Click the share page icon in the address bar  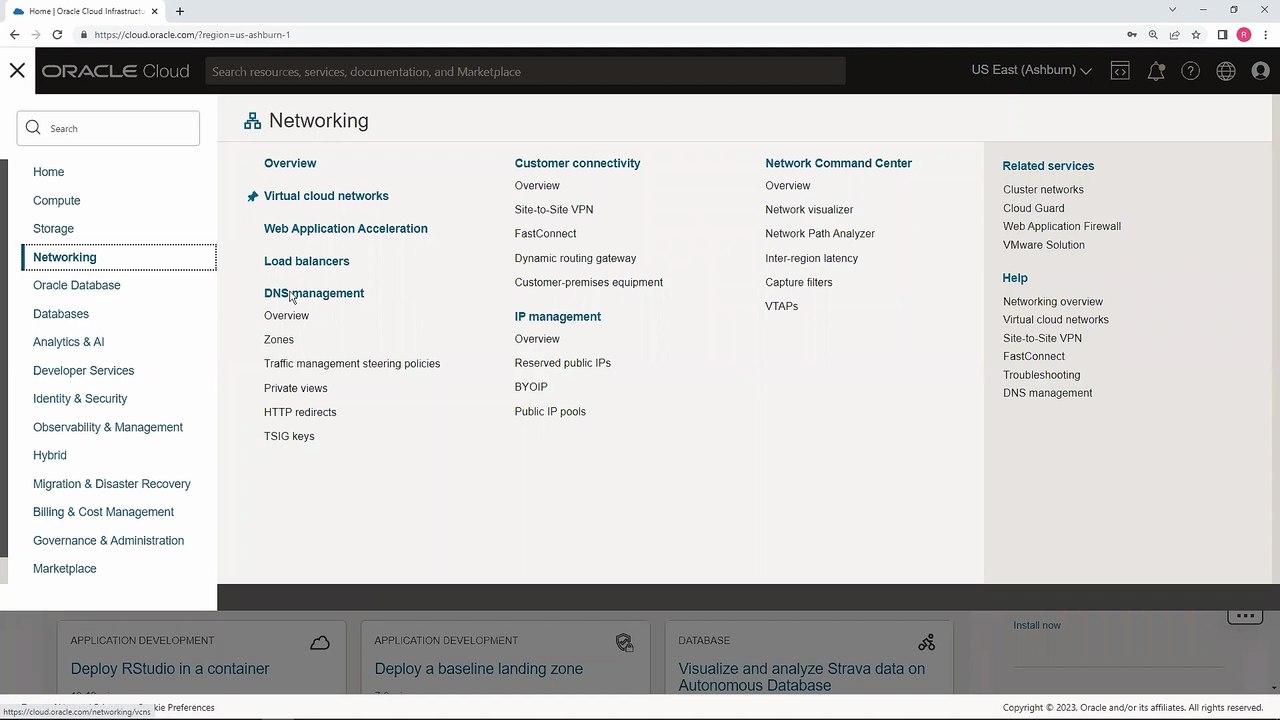point(1175,34)
